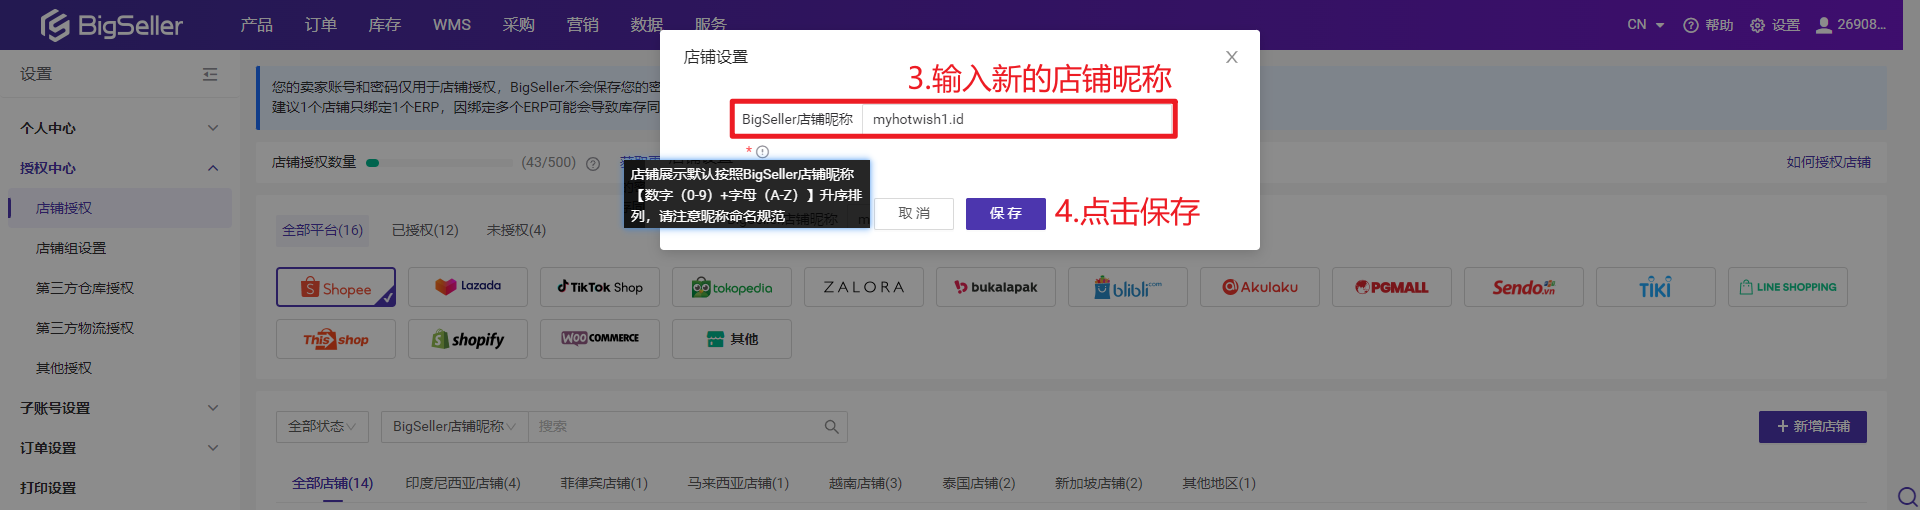The width and height of the screenshot is (1920, 510).
Task: Open the 库存 top menu
Action: pos(384,25)
